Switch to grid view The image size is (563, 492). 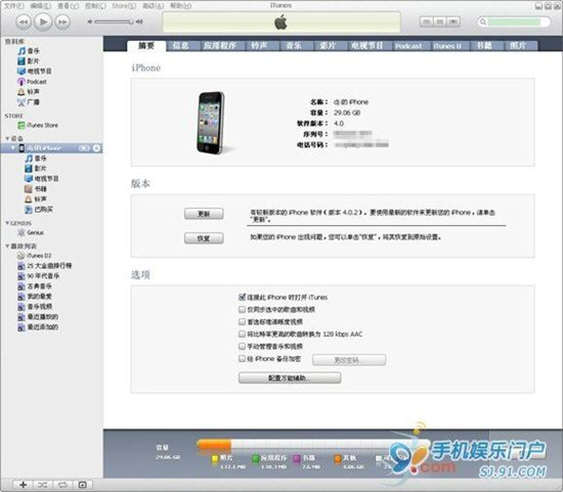pos(440,22)
